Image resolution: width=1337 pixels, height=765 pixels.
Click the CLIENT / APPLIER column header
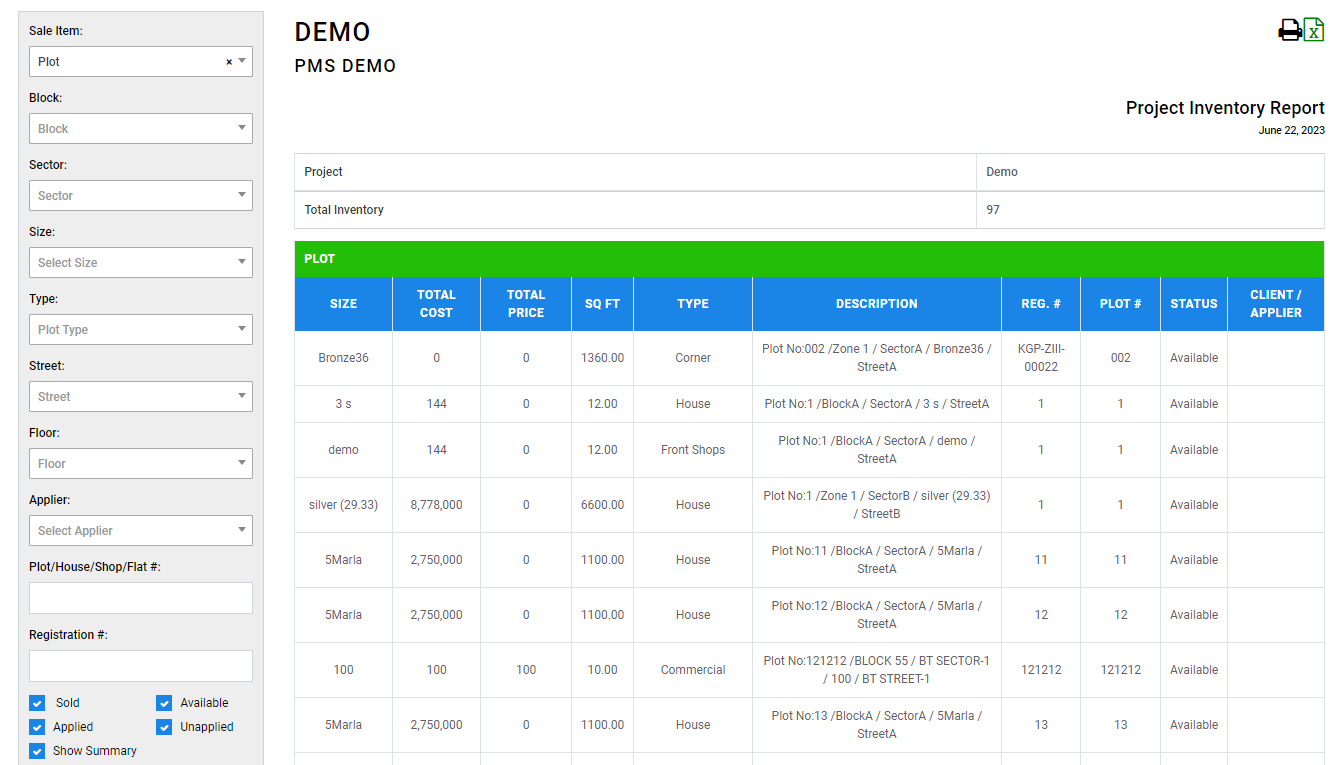click(1276, 304)
